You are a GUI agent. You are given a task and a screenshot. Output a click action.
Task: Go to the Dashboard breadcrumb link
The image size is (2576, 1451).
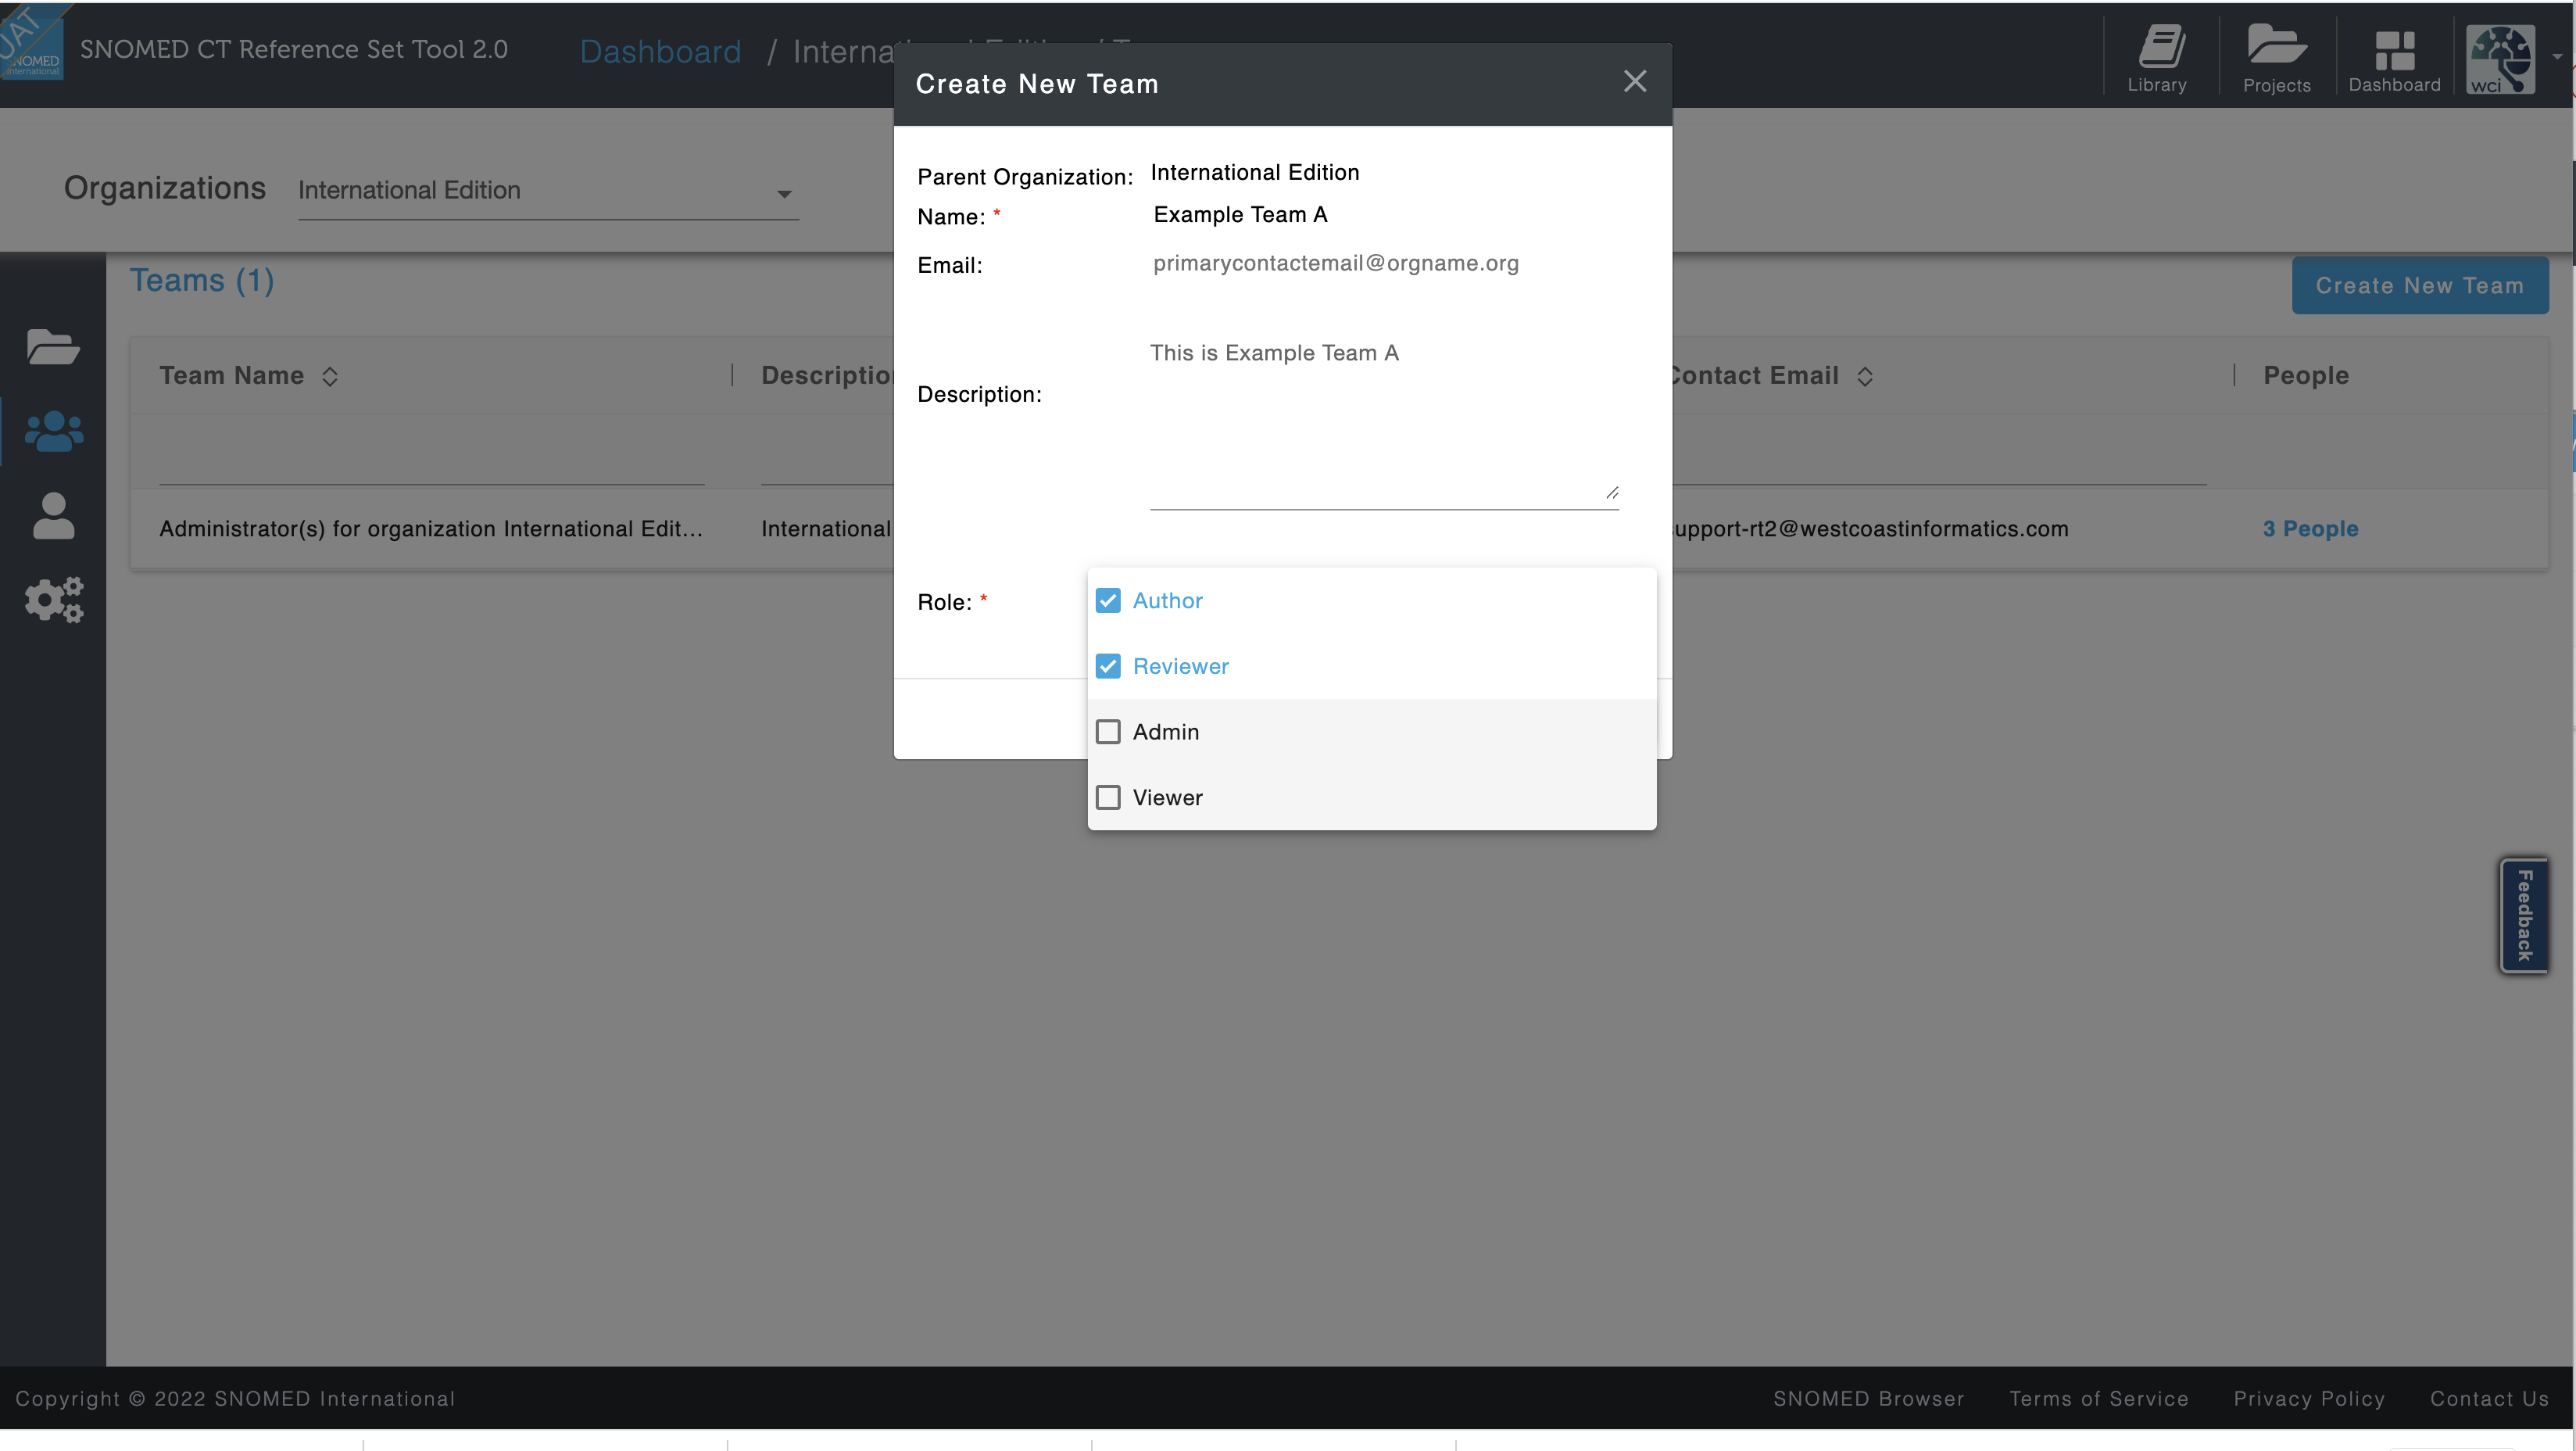pos(660,51)
